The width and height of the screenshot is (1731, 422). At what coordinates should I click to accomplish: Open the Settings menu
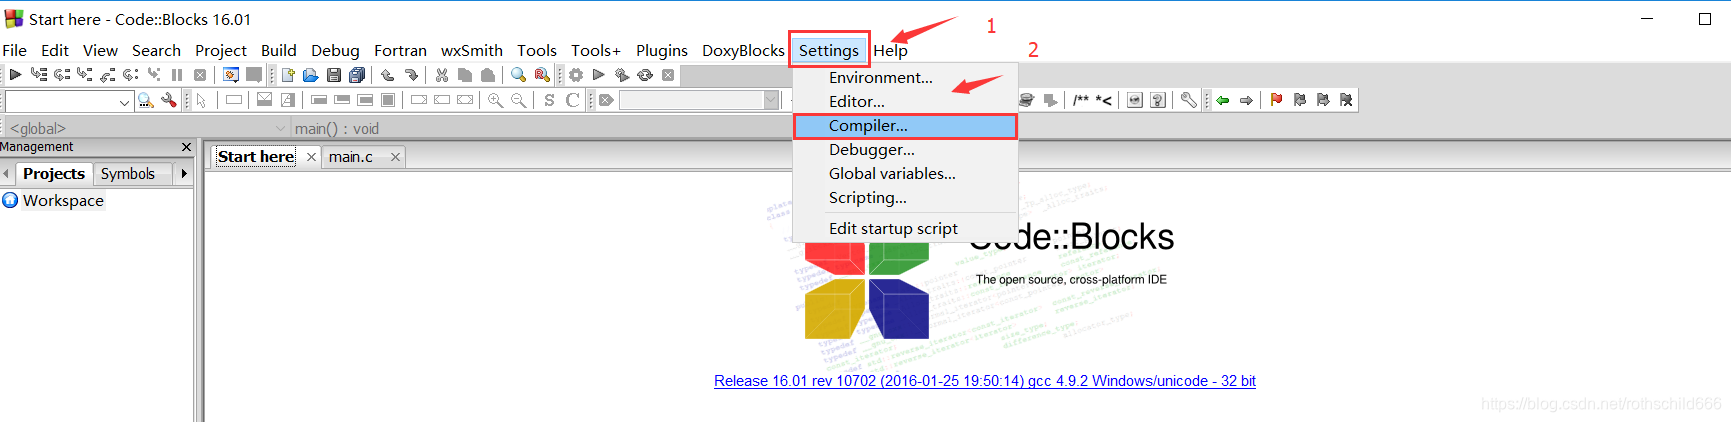[829, 50]
